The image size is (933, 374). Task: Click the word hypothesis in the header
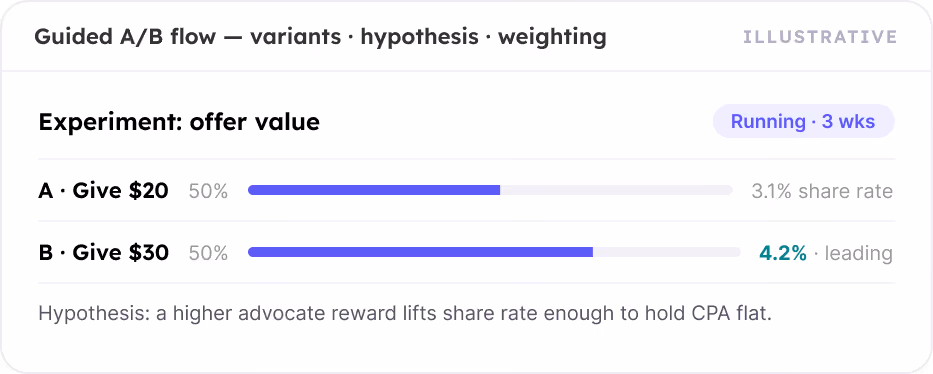(419, 37)
